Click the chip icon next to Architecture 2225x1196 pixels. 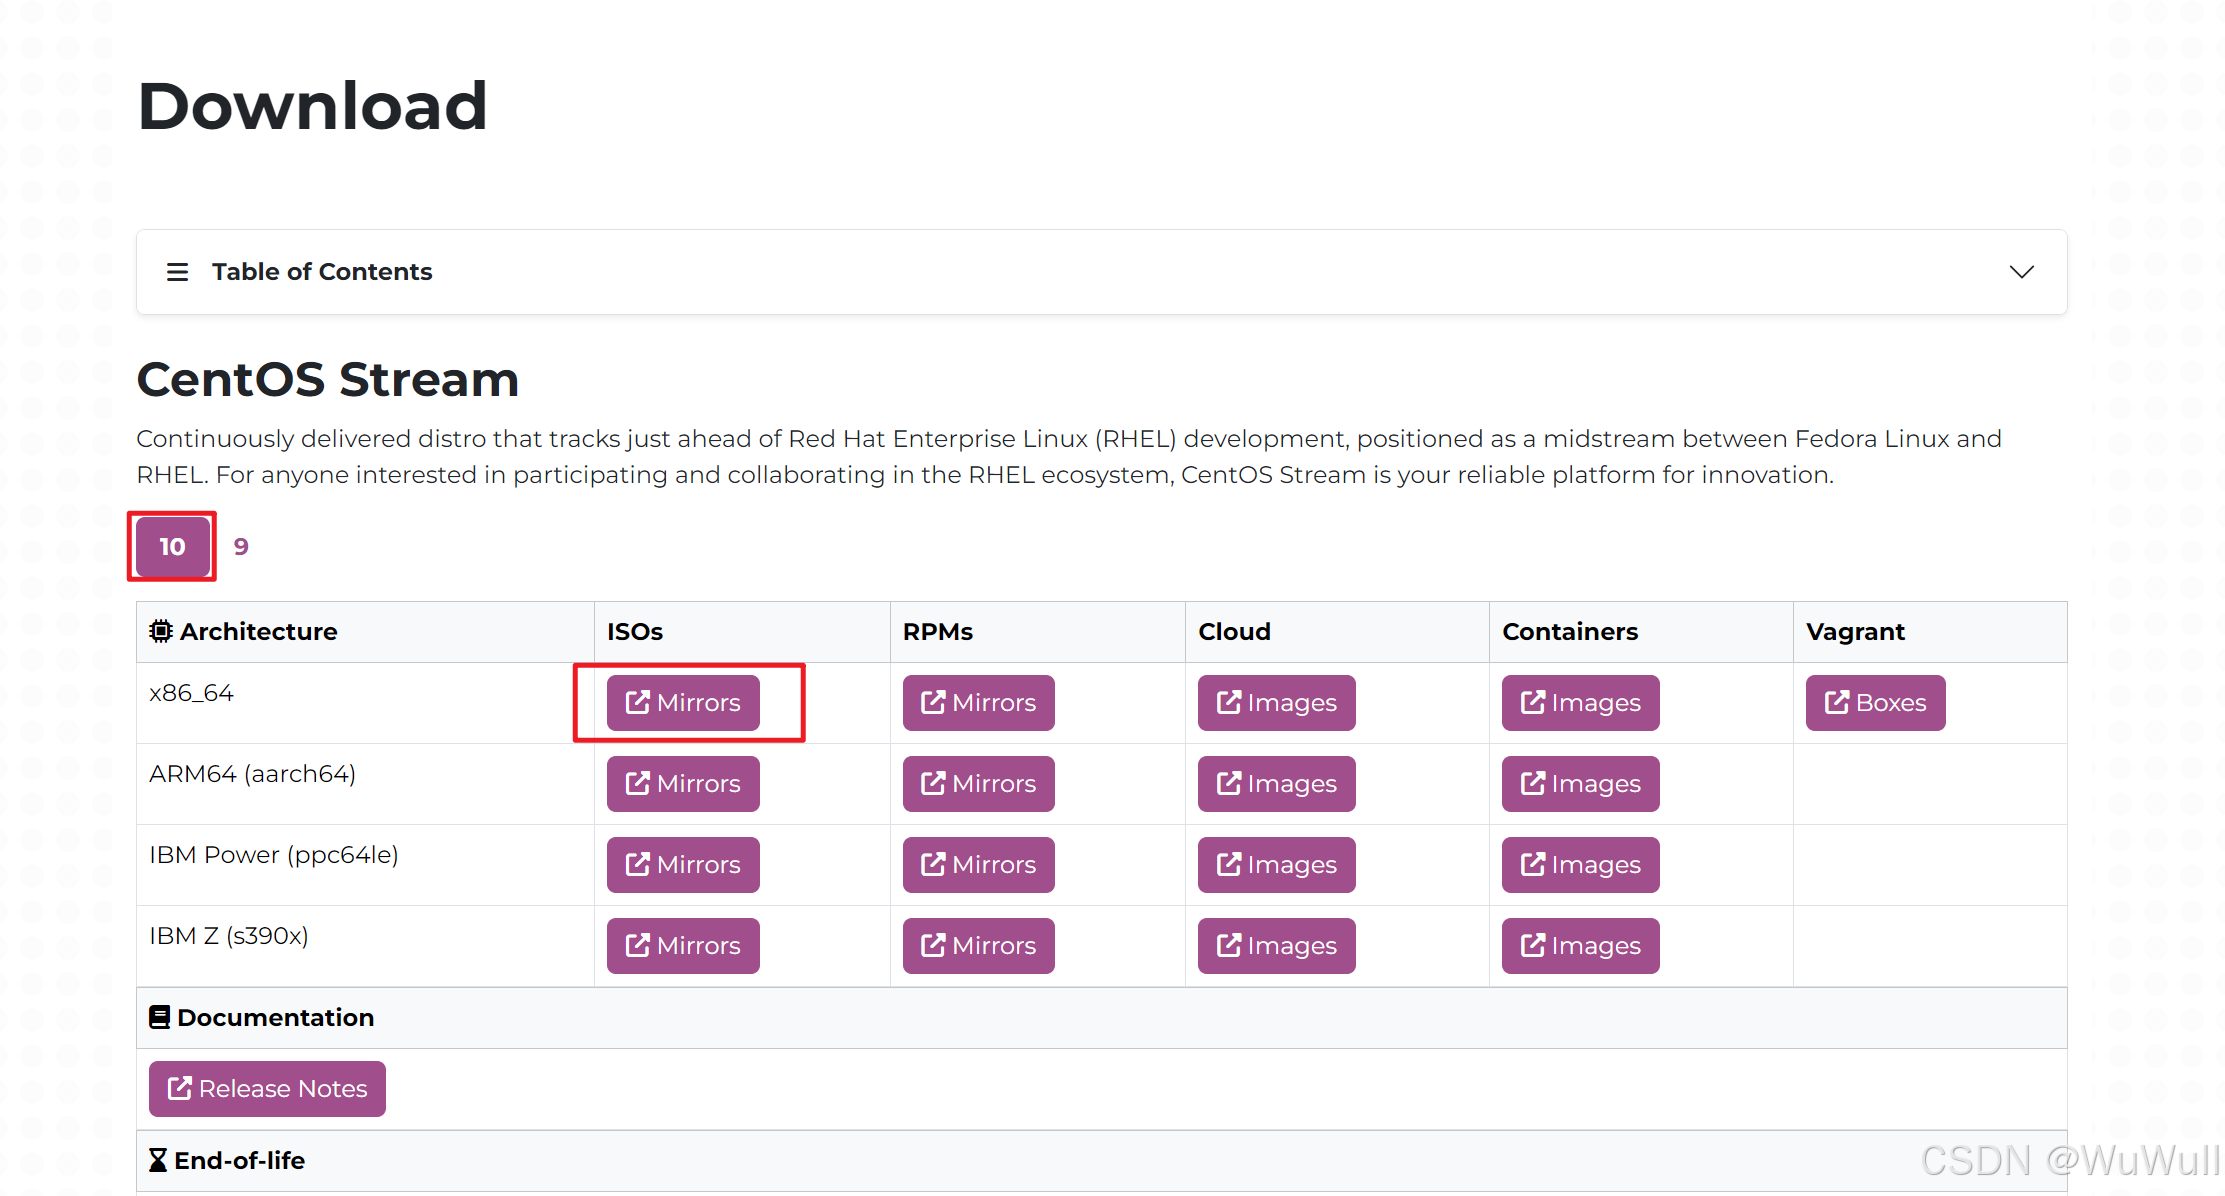click(160, 632)
